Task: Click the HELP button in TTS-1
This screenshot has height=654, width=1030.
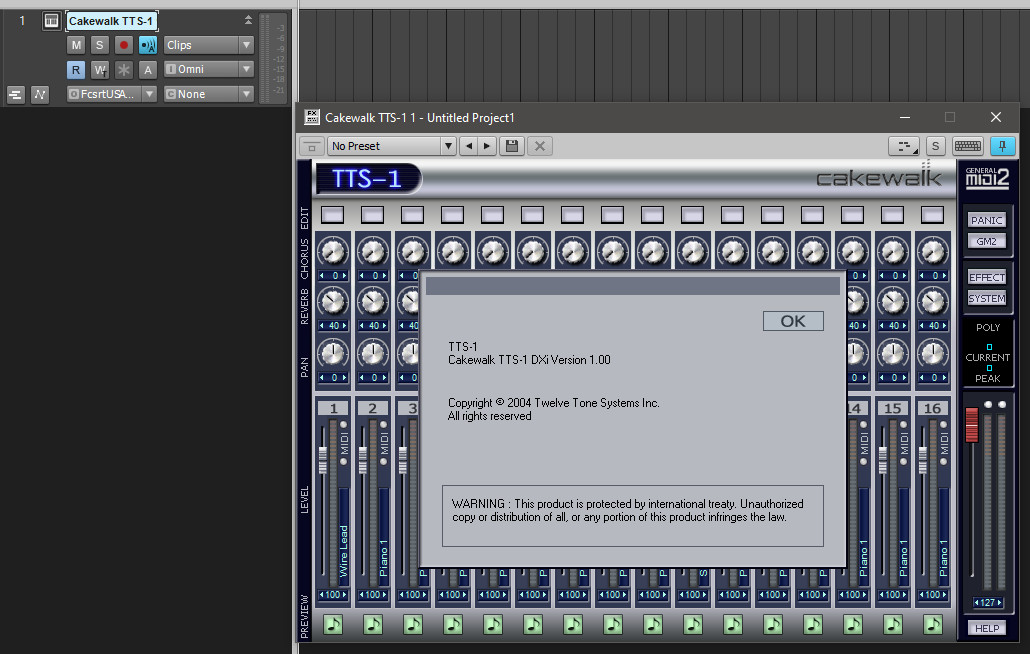Action: [987, 628]
